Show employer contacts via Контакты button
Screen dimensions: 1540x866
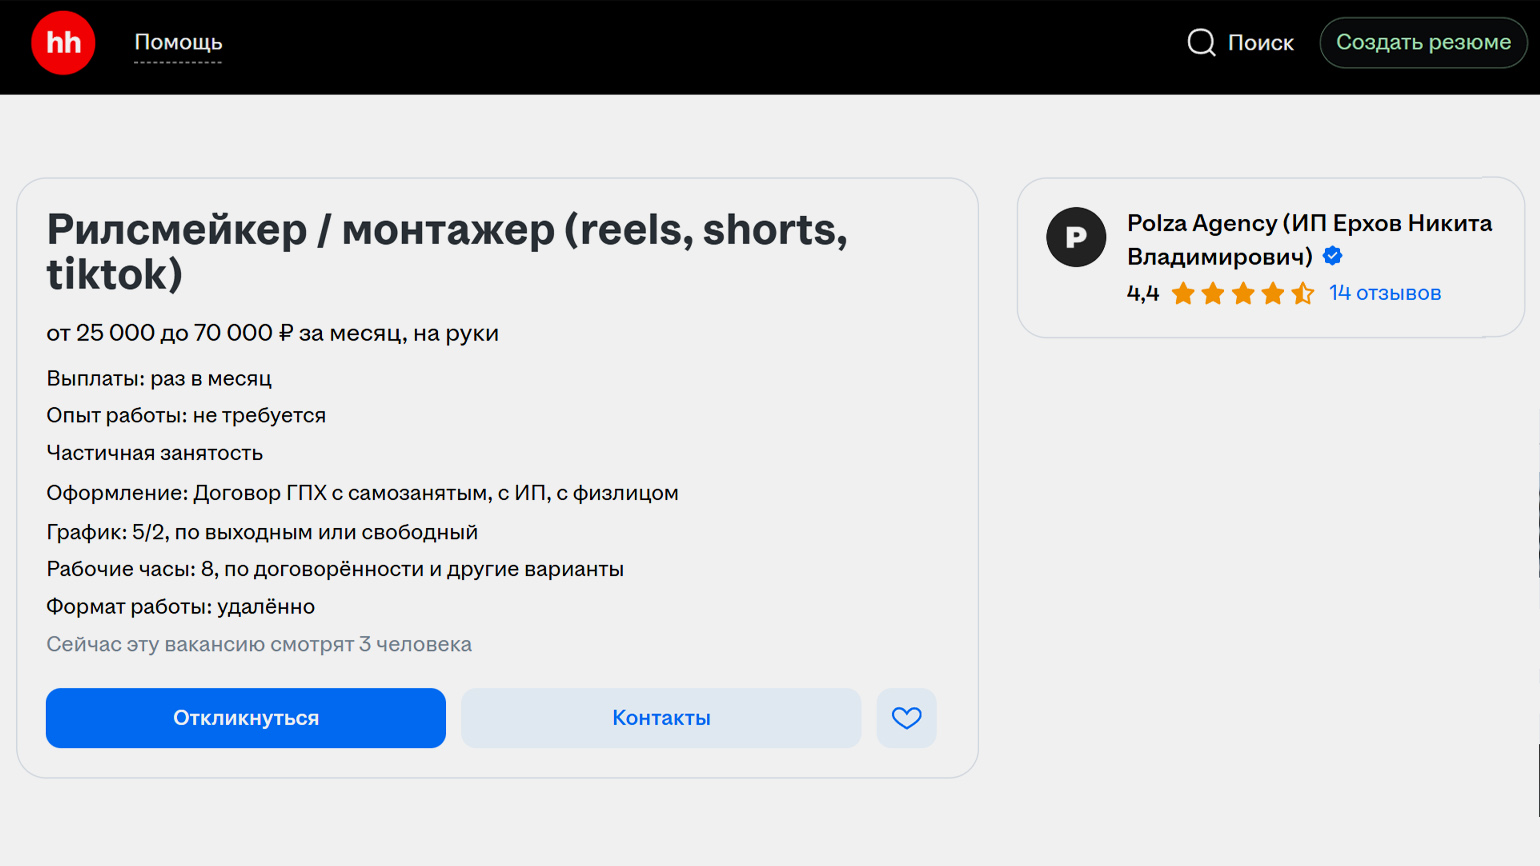click(661, 718)
